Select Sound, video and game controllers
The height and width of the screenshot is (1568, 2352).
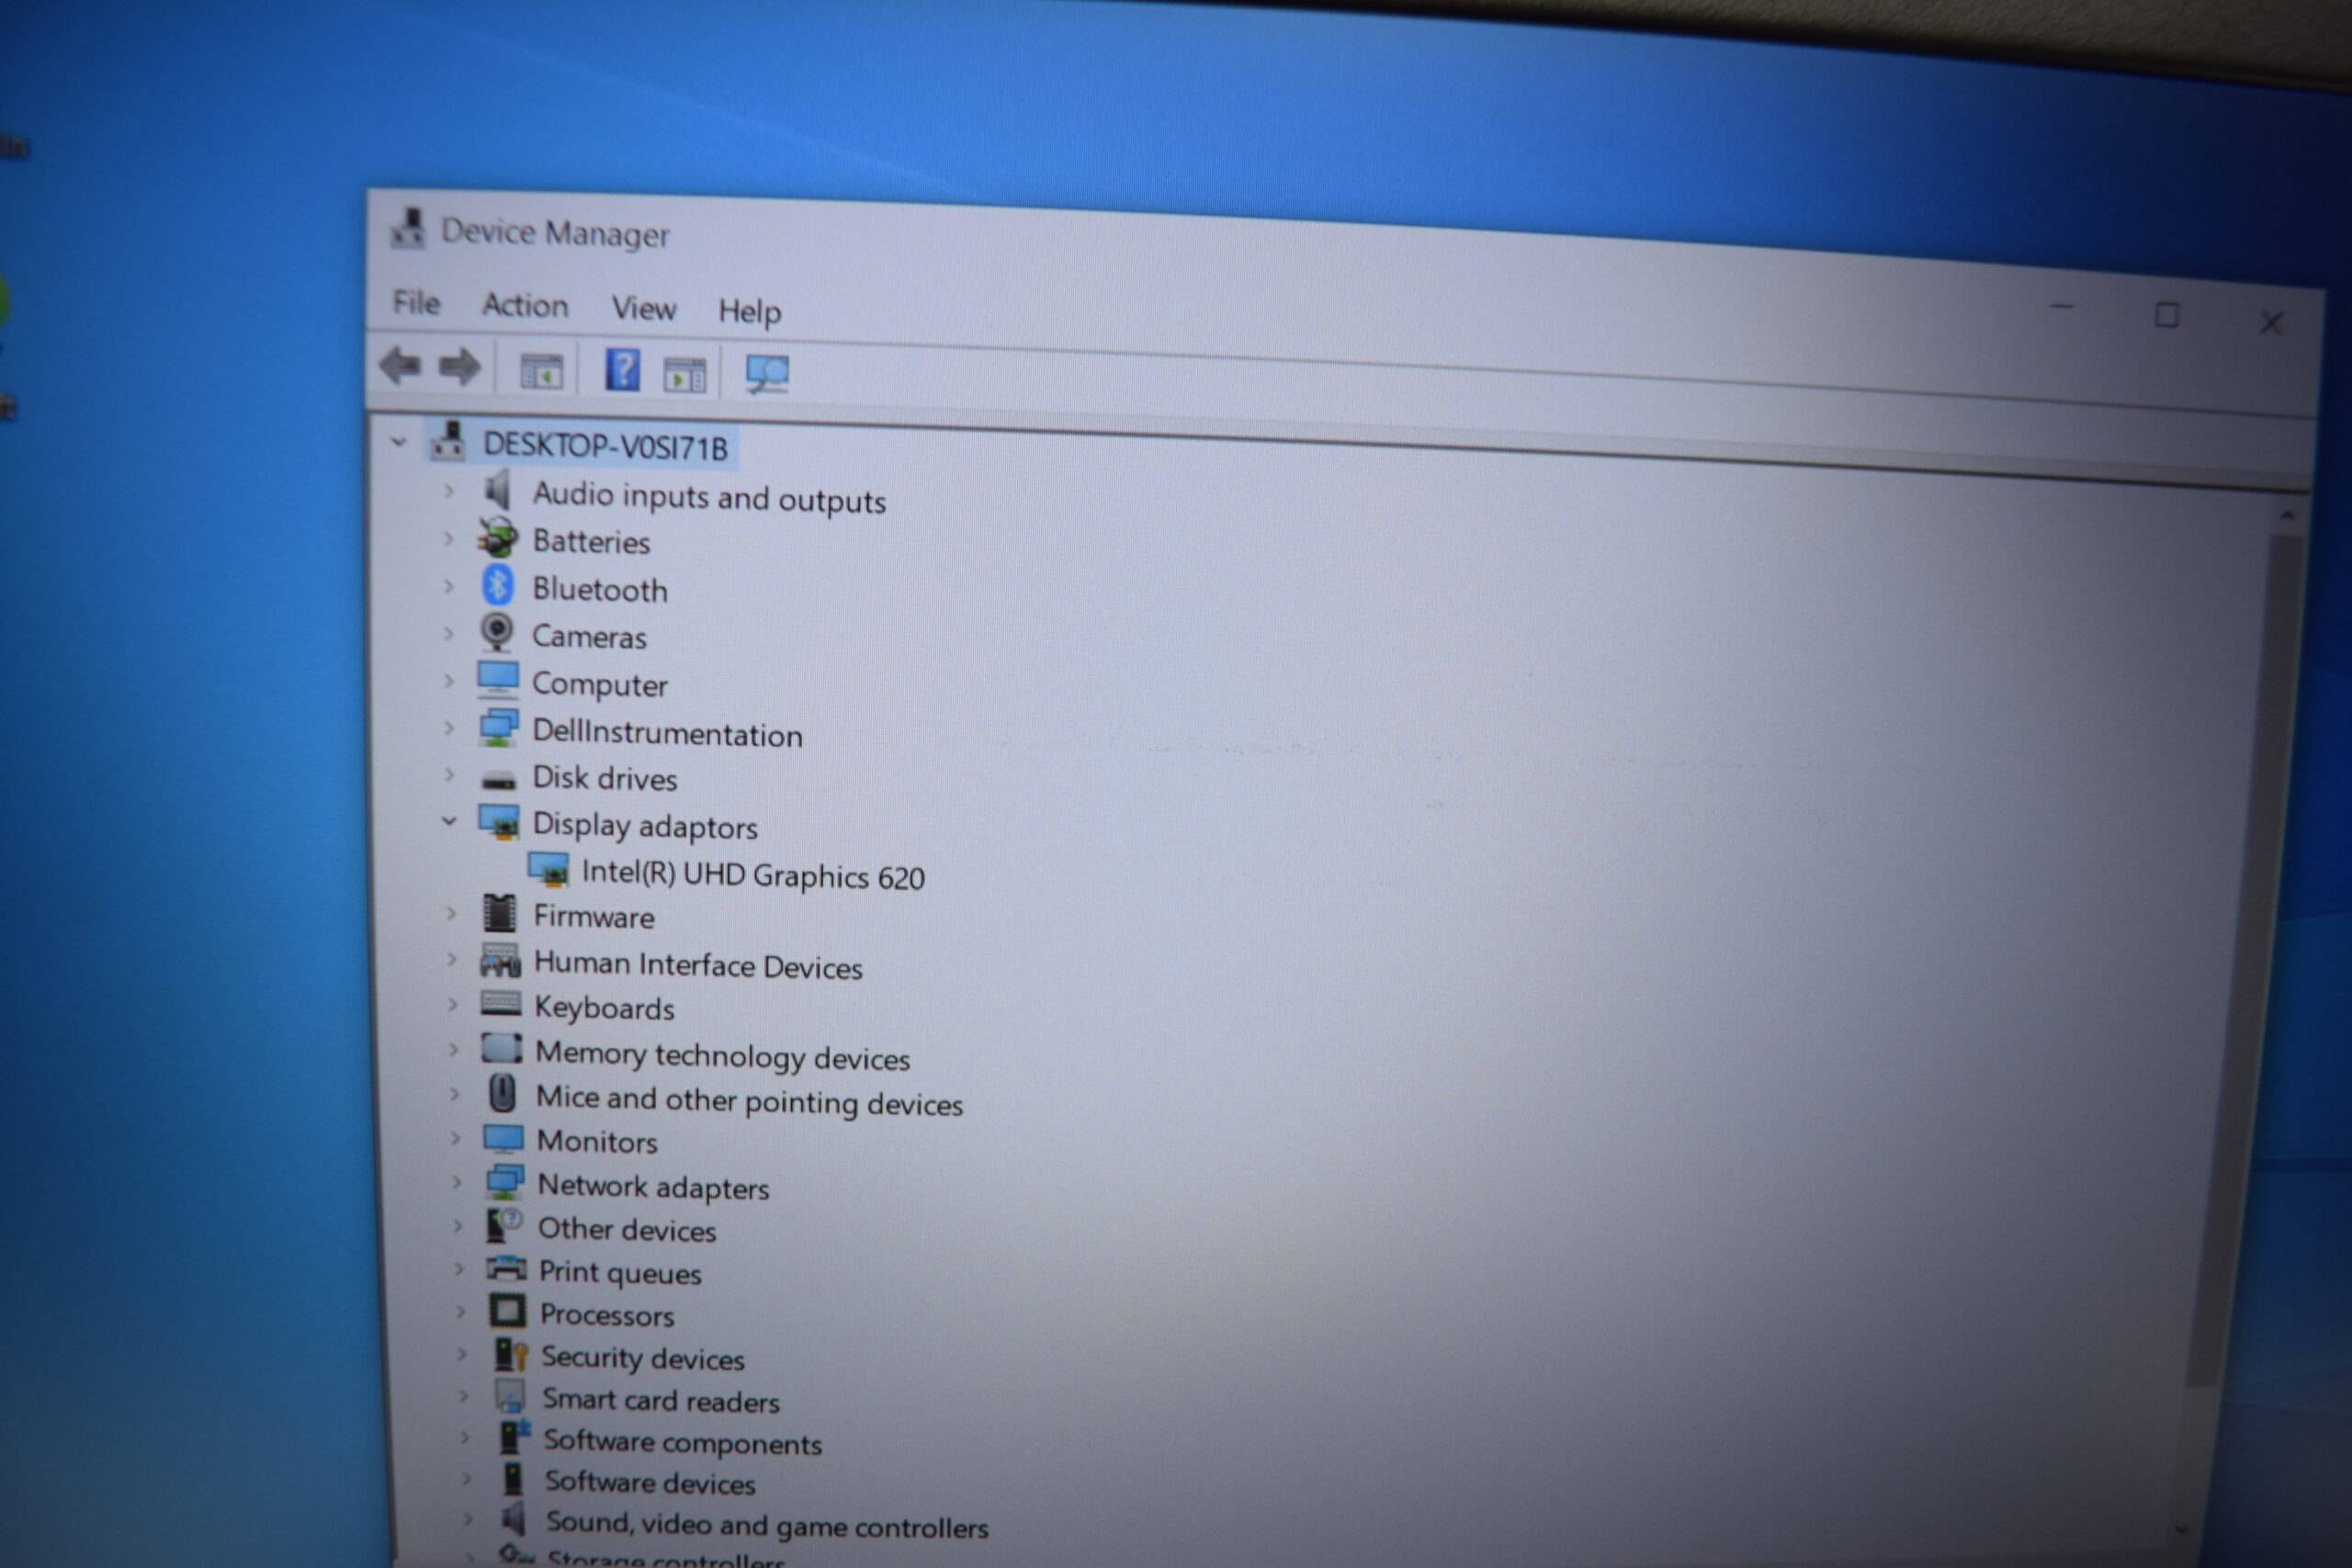point(767,1525)
